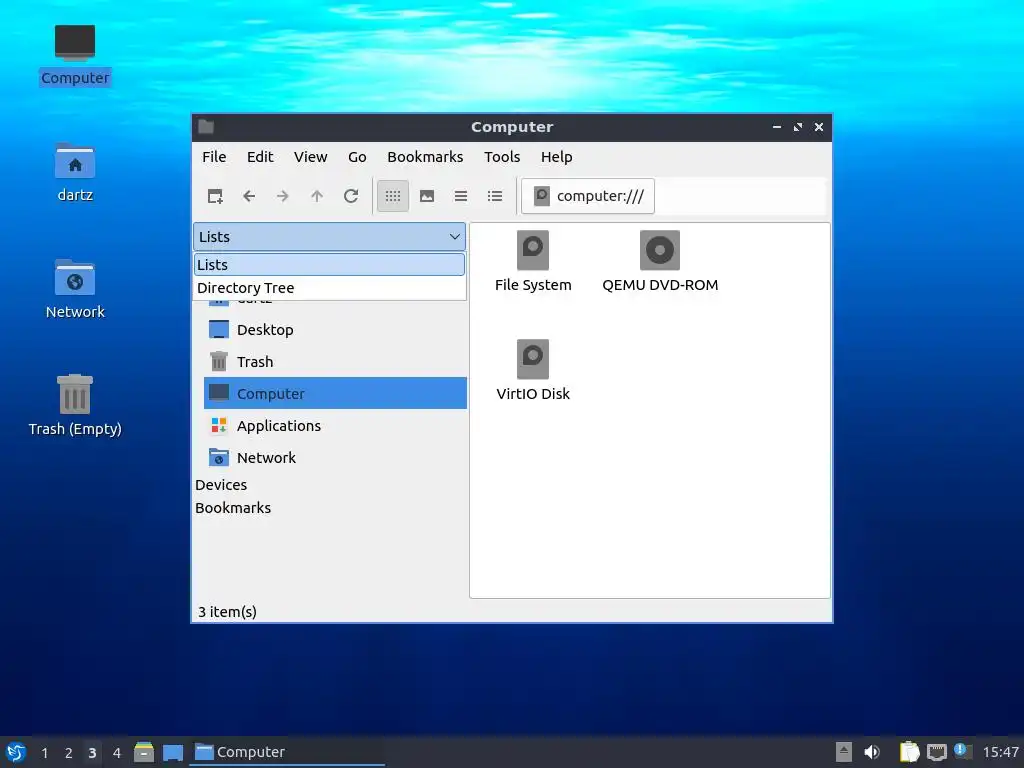Switch to workspace 2

[69, 752]
